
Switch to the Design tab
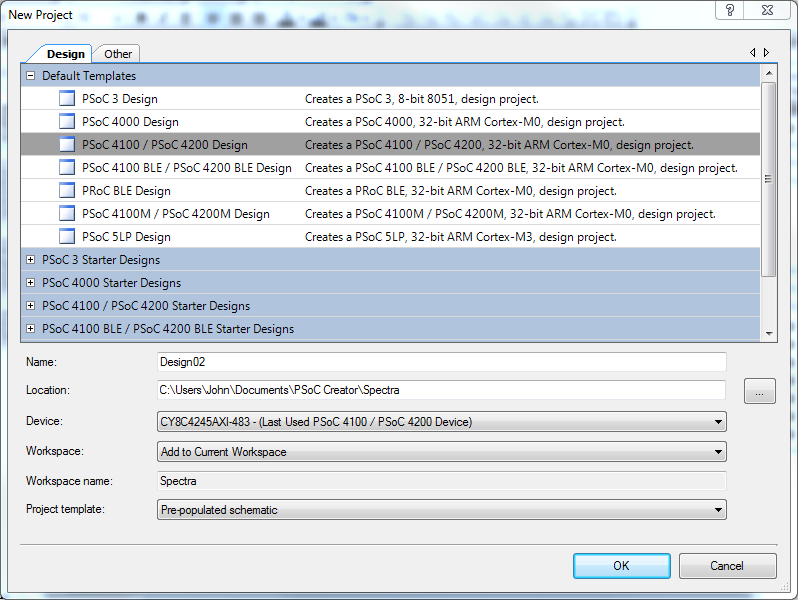point(66,54)
